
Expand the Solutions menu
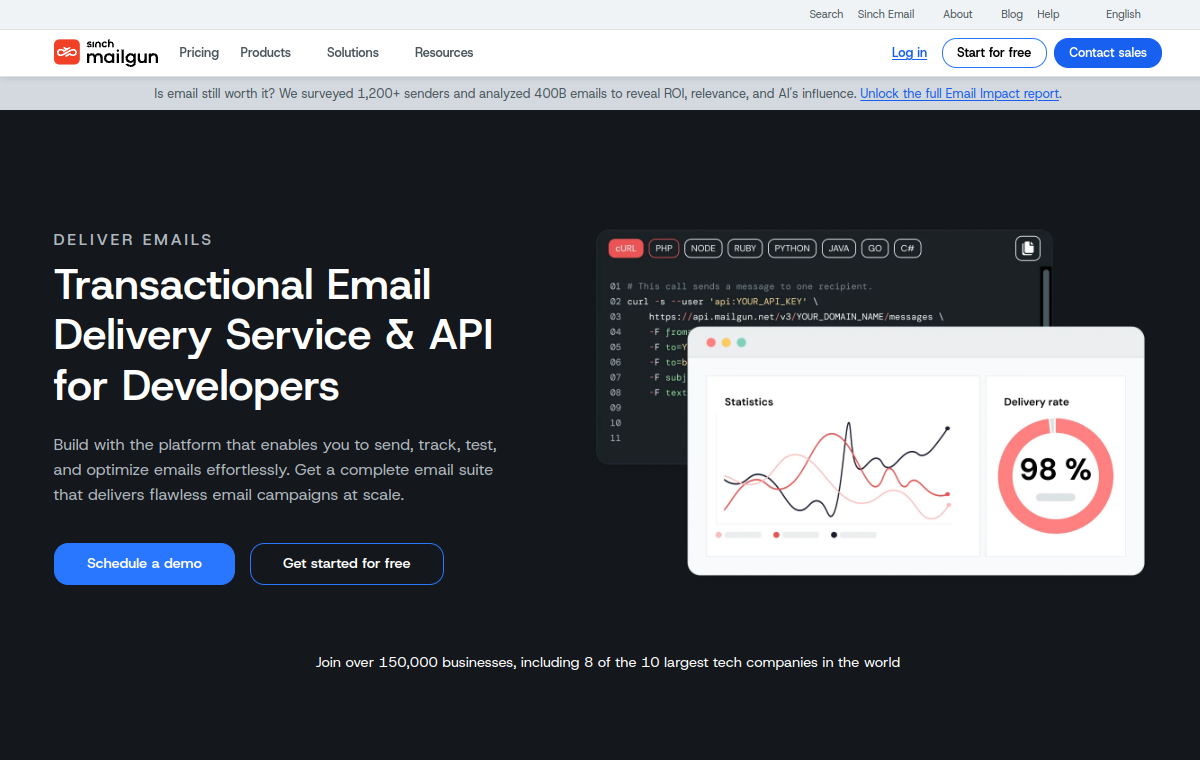click(353, 52)
